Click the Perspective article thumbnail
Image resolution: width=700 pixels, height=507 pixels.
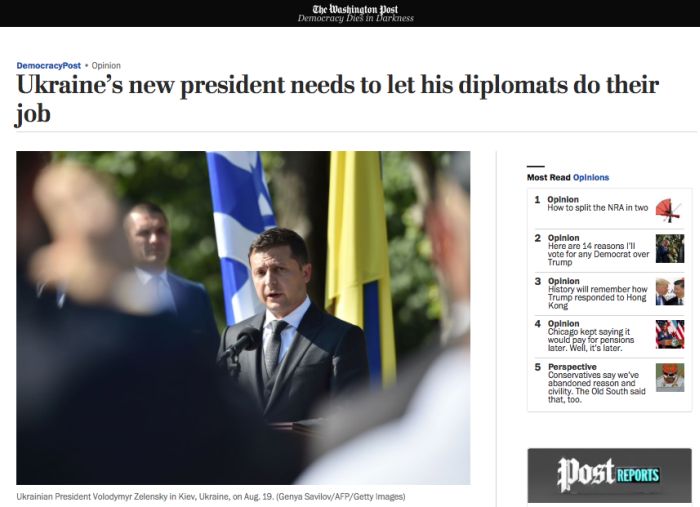tap(670, 378)
